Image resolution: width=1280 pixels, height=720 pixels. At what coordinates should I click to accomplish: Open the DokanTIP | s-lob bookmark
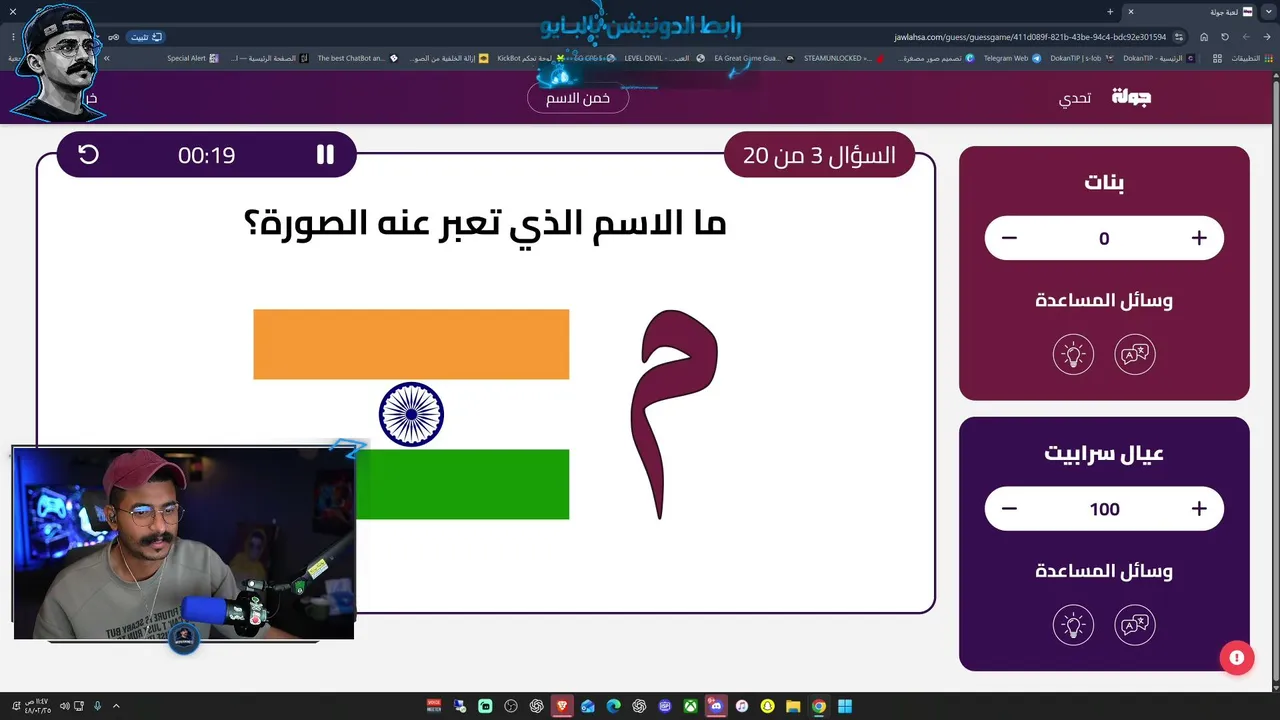tap(1082, 58)
